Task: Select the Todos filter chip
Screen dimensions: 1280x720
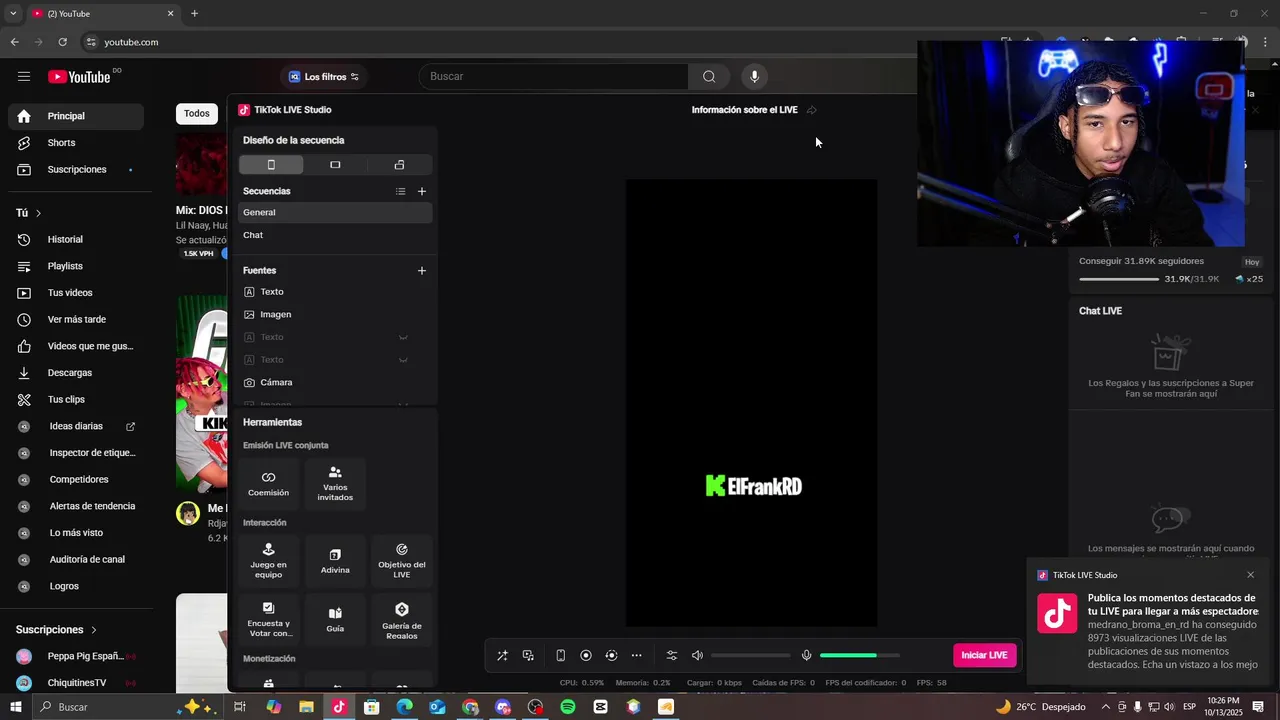Action: [x=197, y=114]
